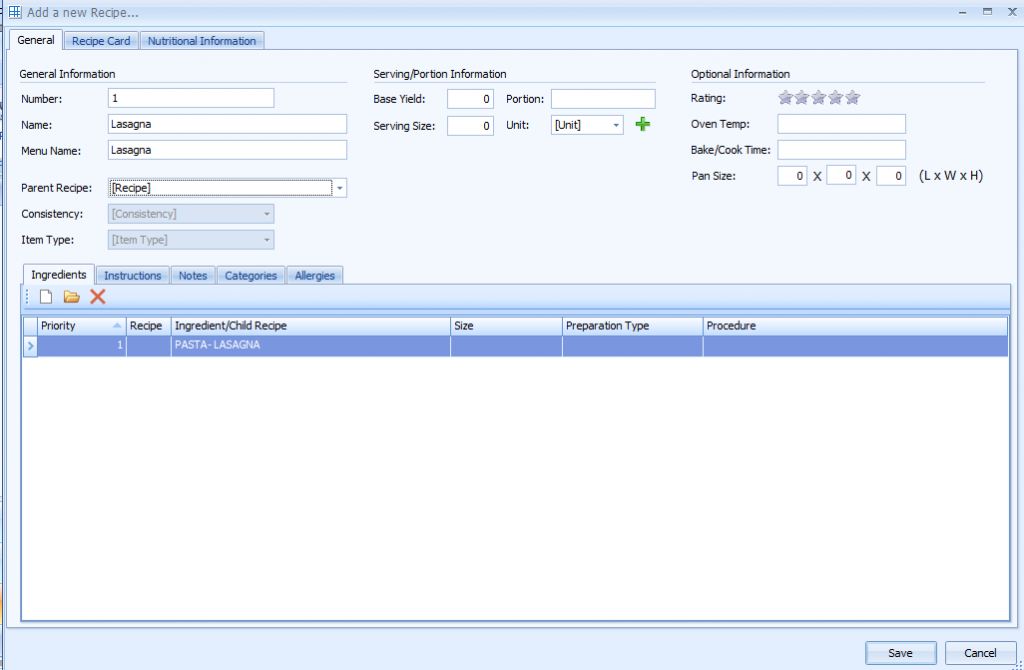Click the green plus icon beside Unit
Image resolution: width=1024 pixels, height=670 pixels.
pos(643,125)
